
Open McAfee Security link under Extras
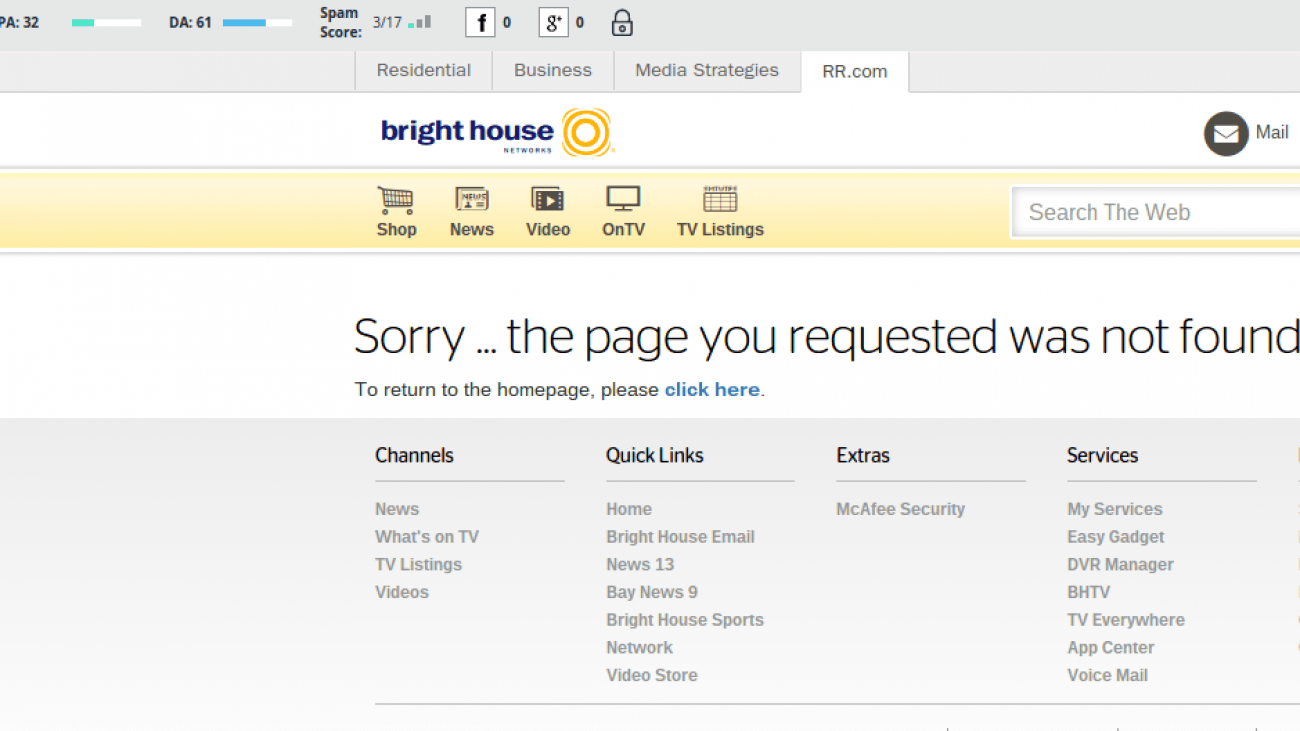(900, 509)
